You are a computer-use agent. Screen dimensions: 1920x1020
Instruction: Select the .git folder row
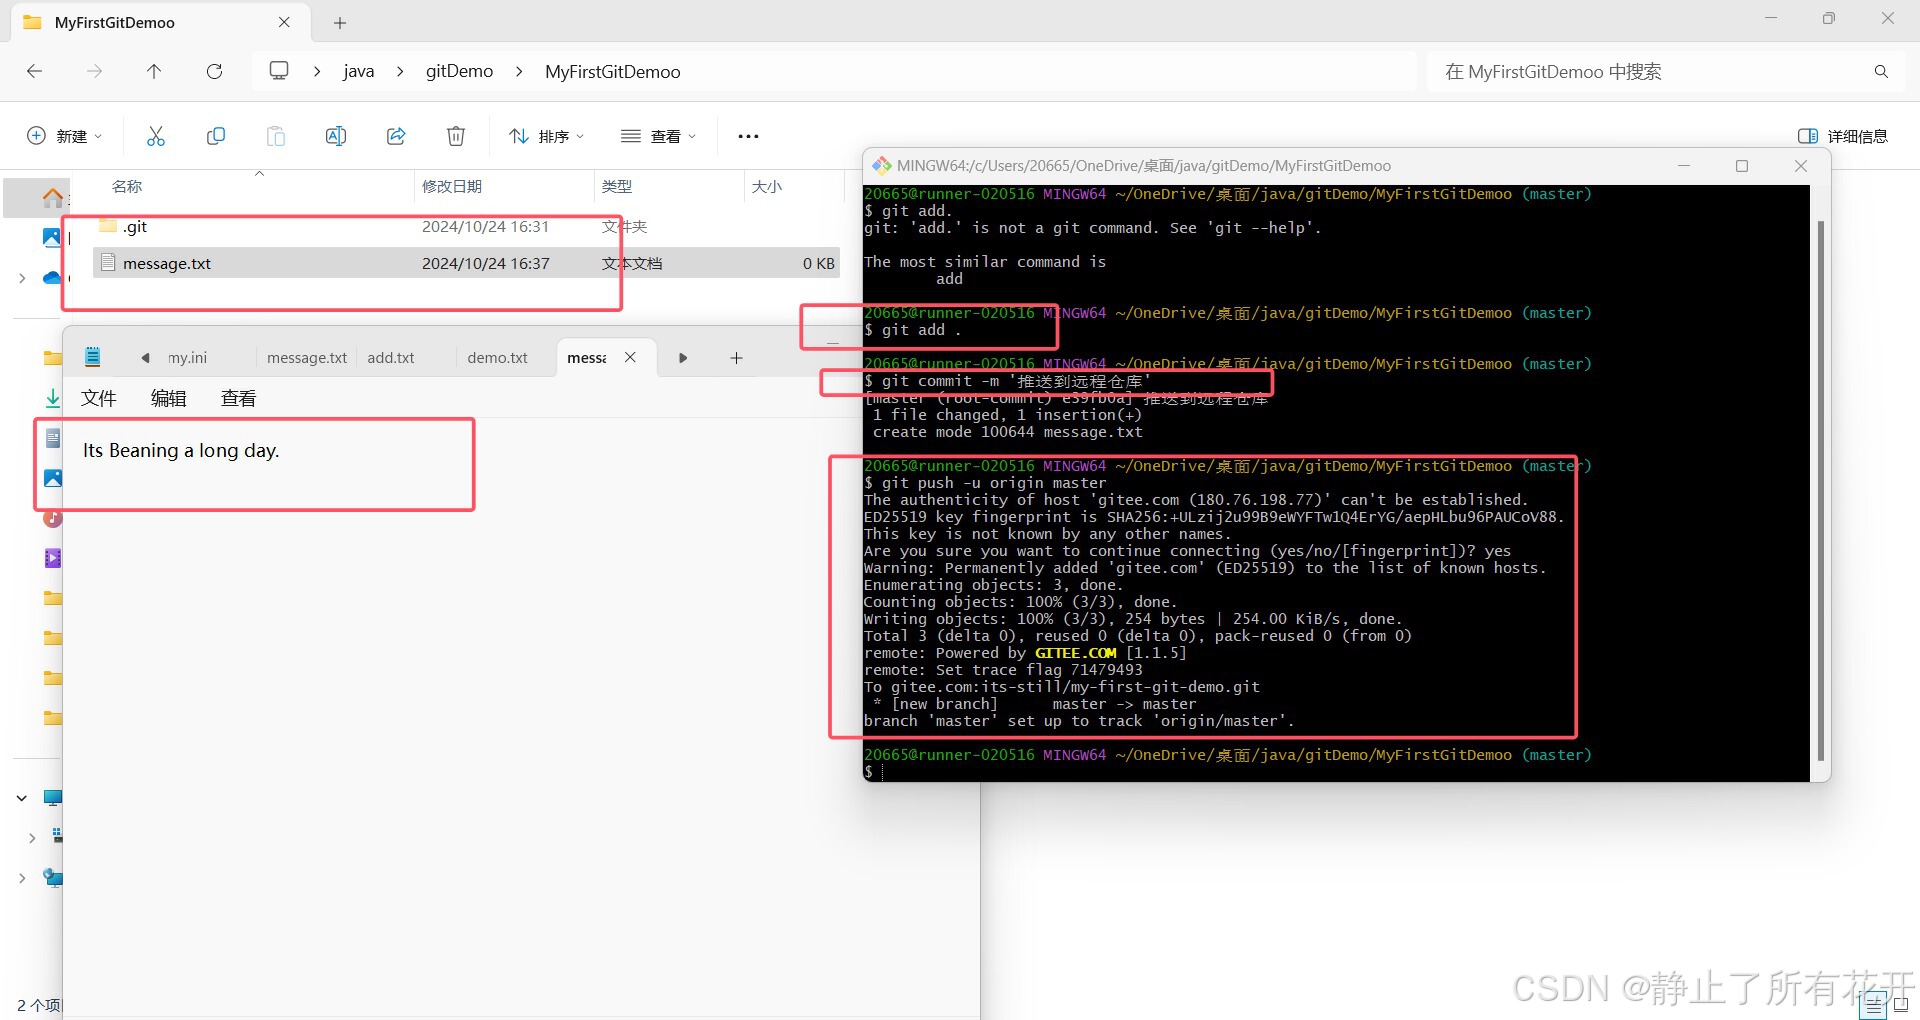(x=466, y=226)
